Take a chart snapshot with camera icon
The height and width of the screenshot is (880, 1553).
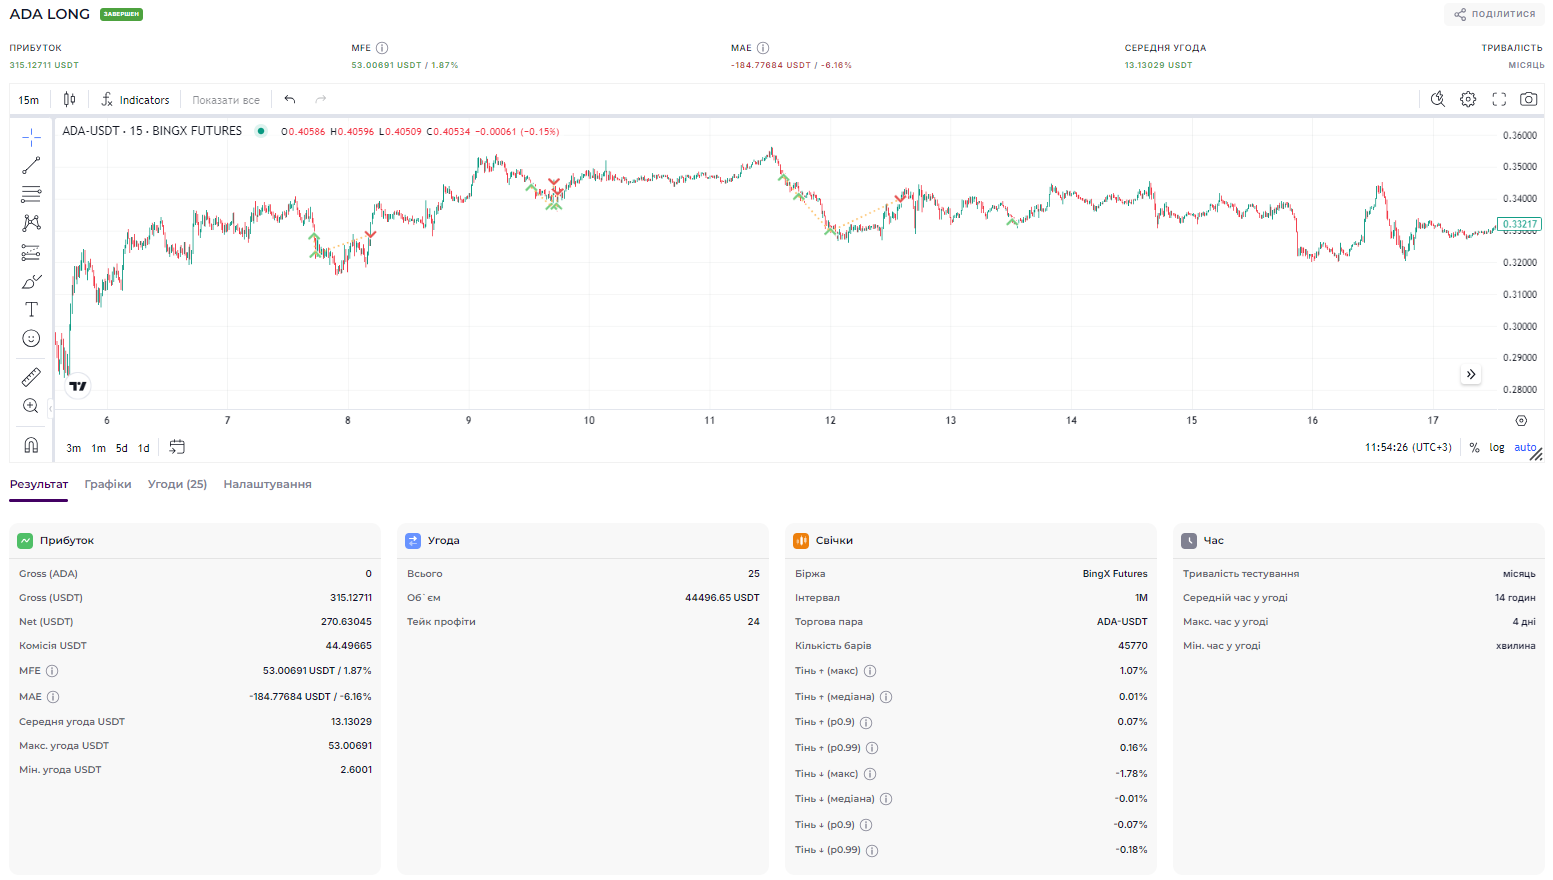[1528, 99]
